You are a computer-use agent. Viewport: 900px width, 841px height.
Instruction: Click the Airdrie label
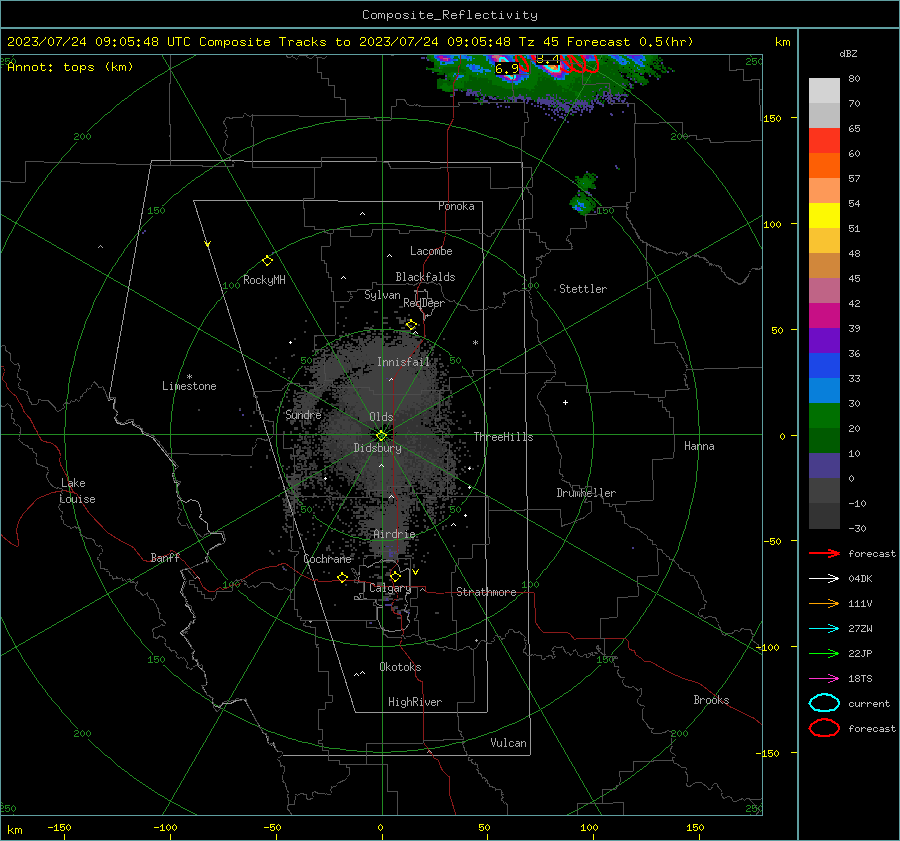(394, 534)
